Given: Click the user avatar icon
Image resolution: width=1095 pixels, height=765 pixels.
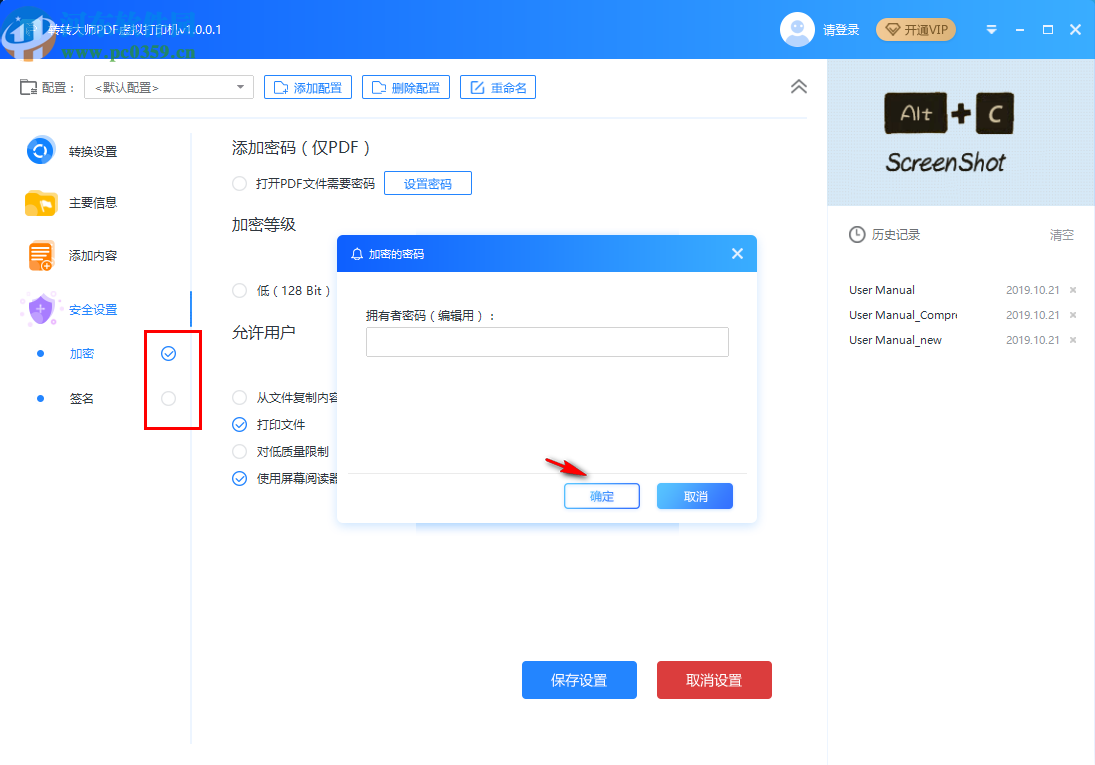Looking at the screenshot, I should coord(797,29).
